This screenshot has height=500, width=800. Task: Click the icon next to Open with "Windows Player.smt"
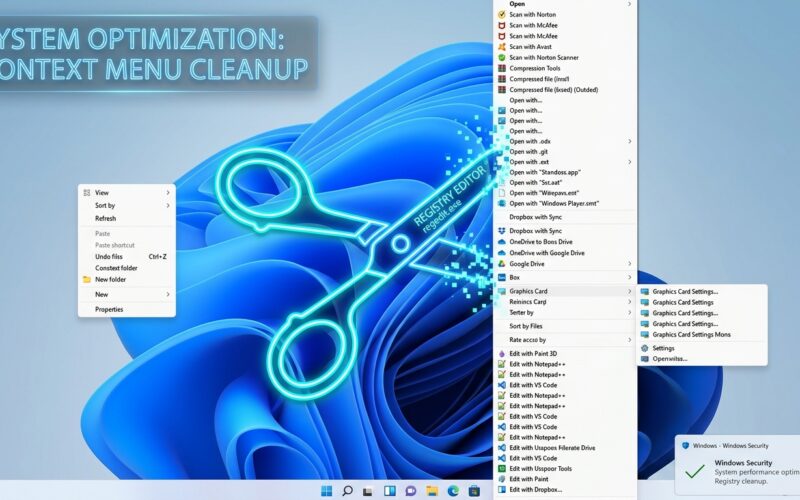[502, 203]
